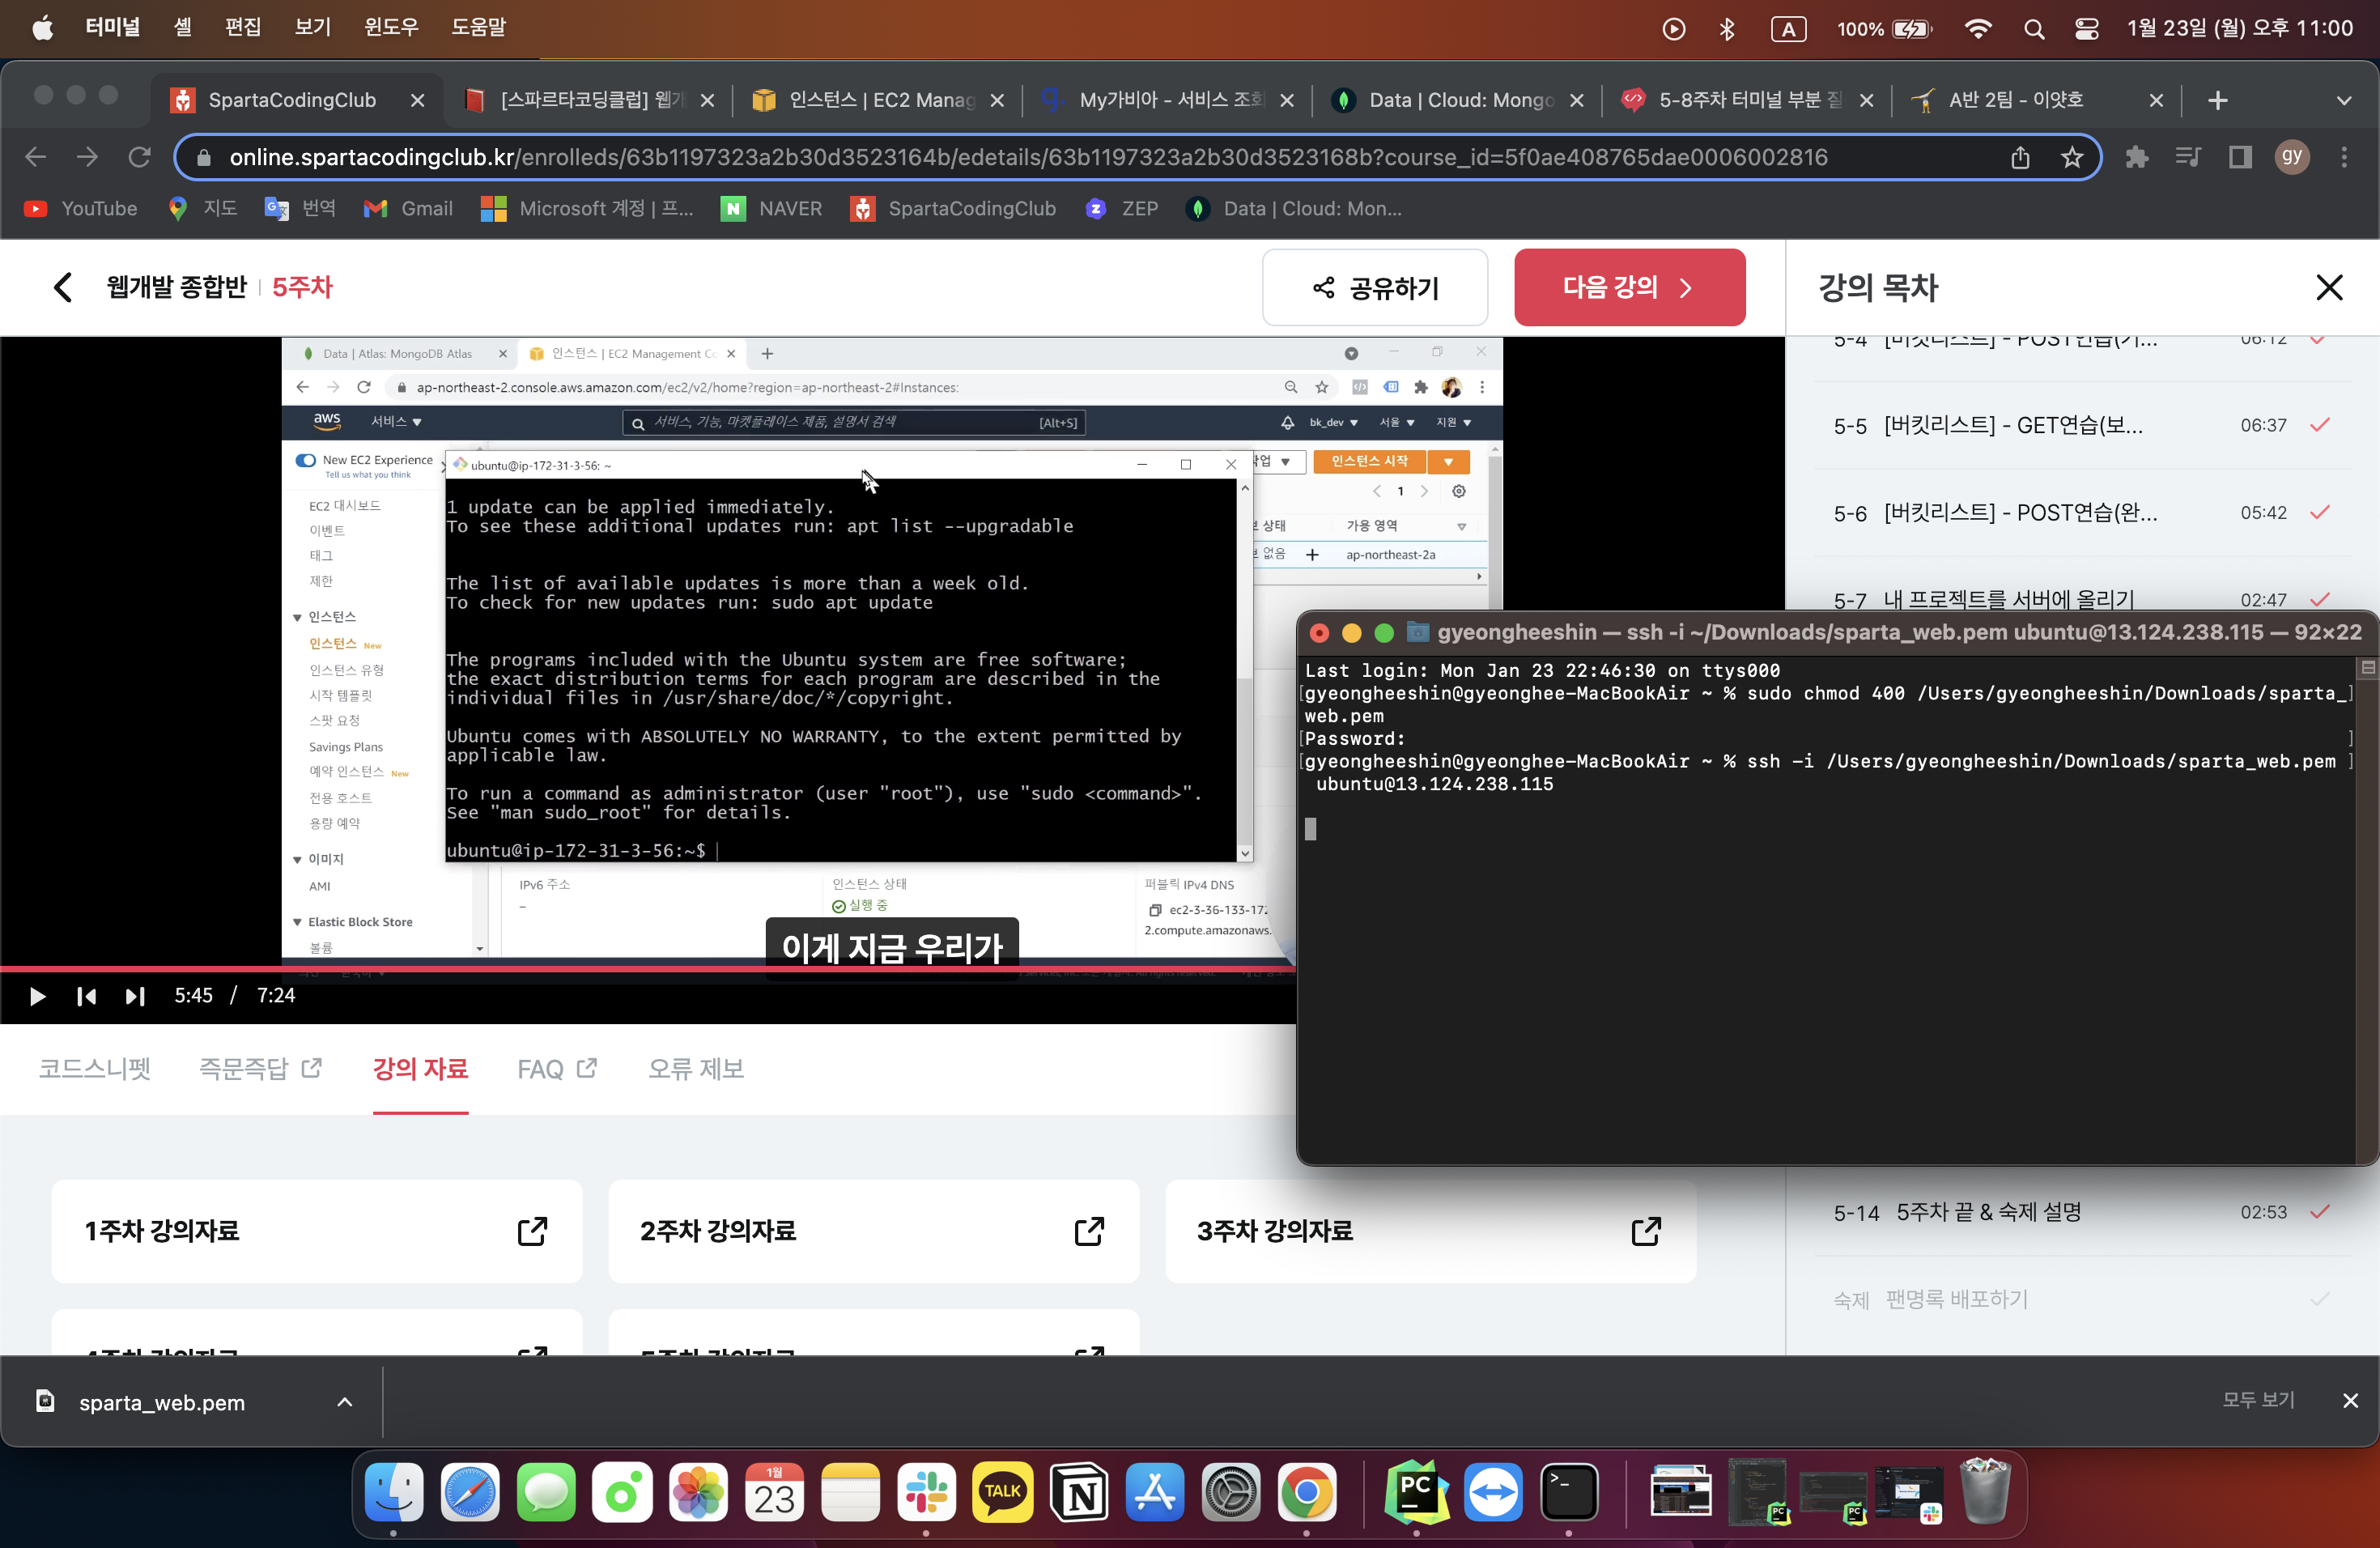
Task: Open 숙제 팬명록 배포하기 item
Action: (x=2081, y=1299)
